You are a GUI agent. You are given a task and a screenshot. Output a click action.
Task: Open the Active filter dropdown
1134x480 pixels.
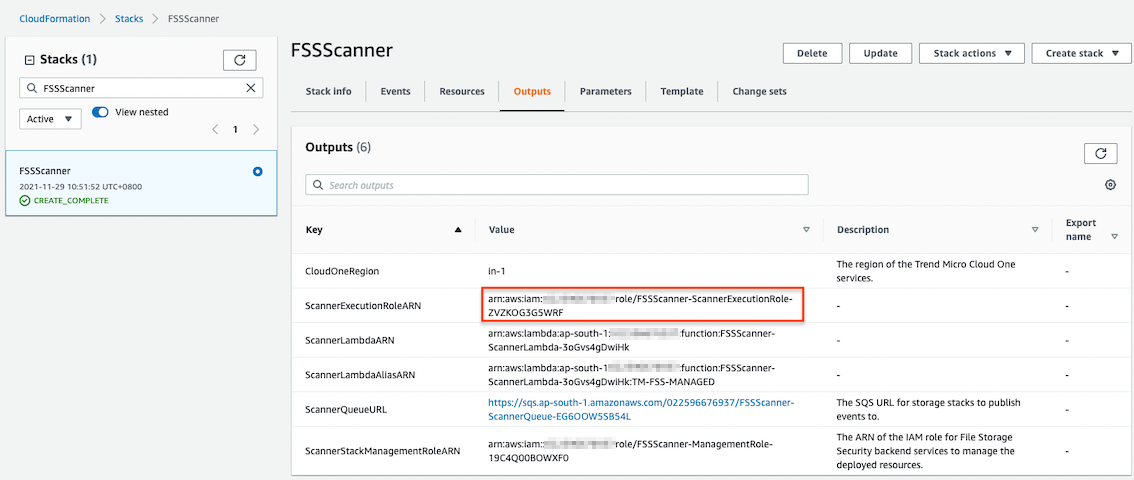pos(50,119)
